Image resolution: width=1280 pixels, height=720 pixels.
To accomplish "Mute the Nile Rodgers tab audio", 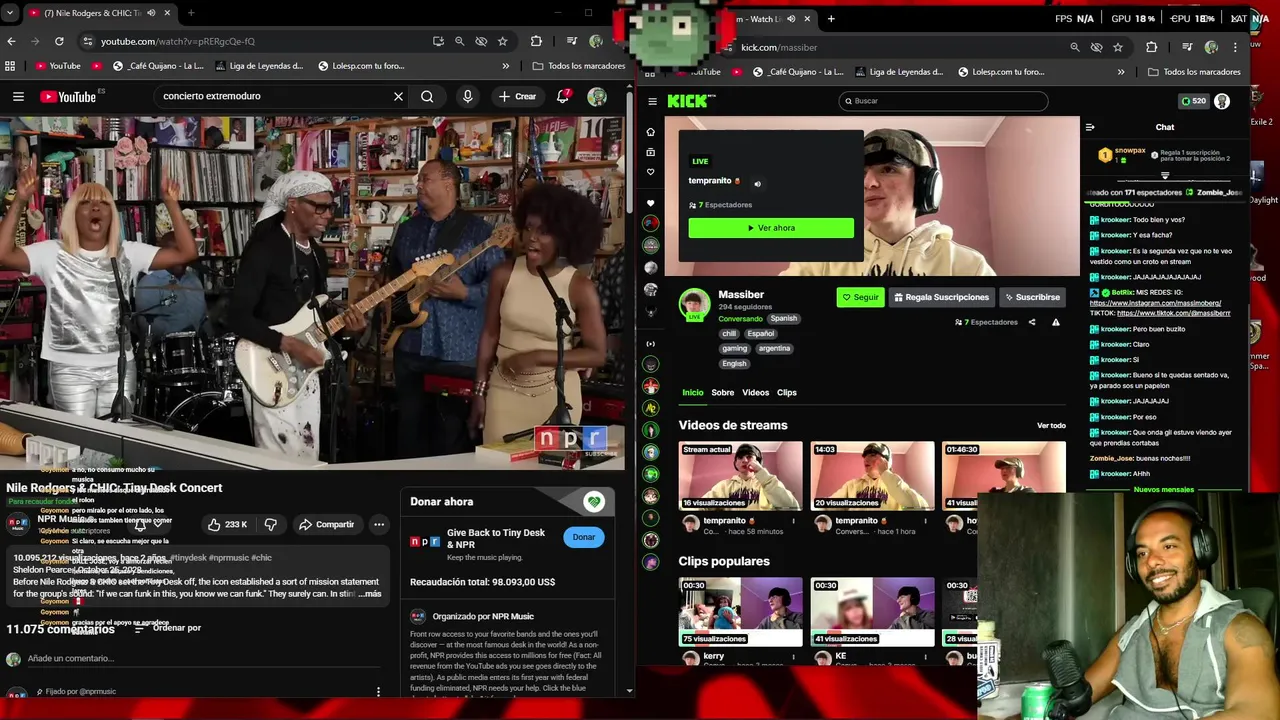I will [x=151, y=13].
